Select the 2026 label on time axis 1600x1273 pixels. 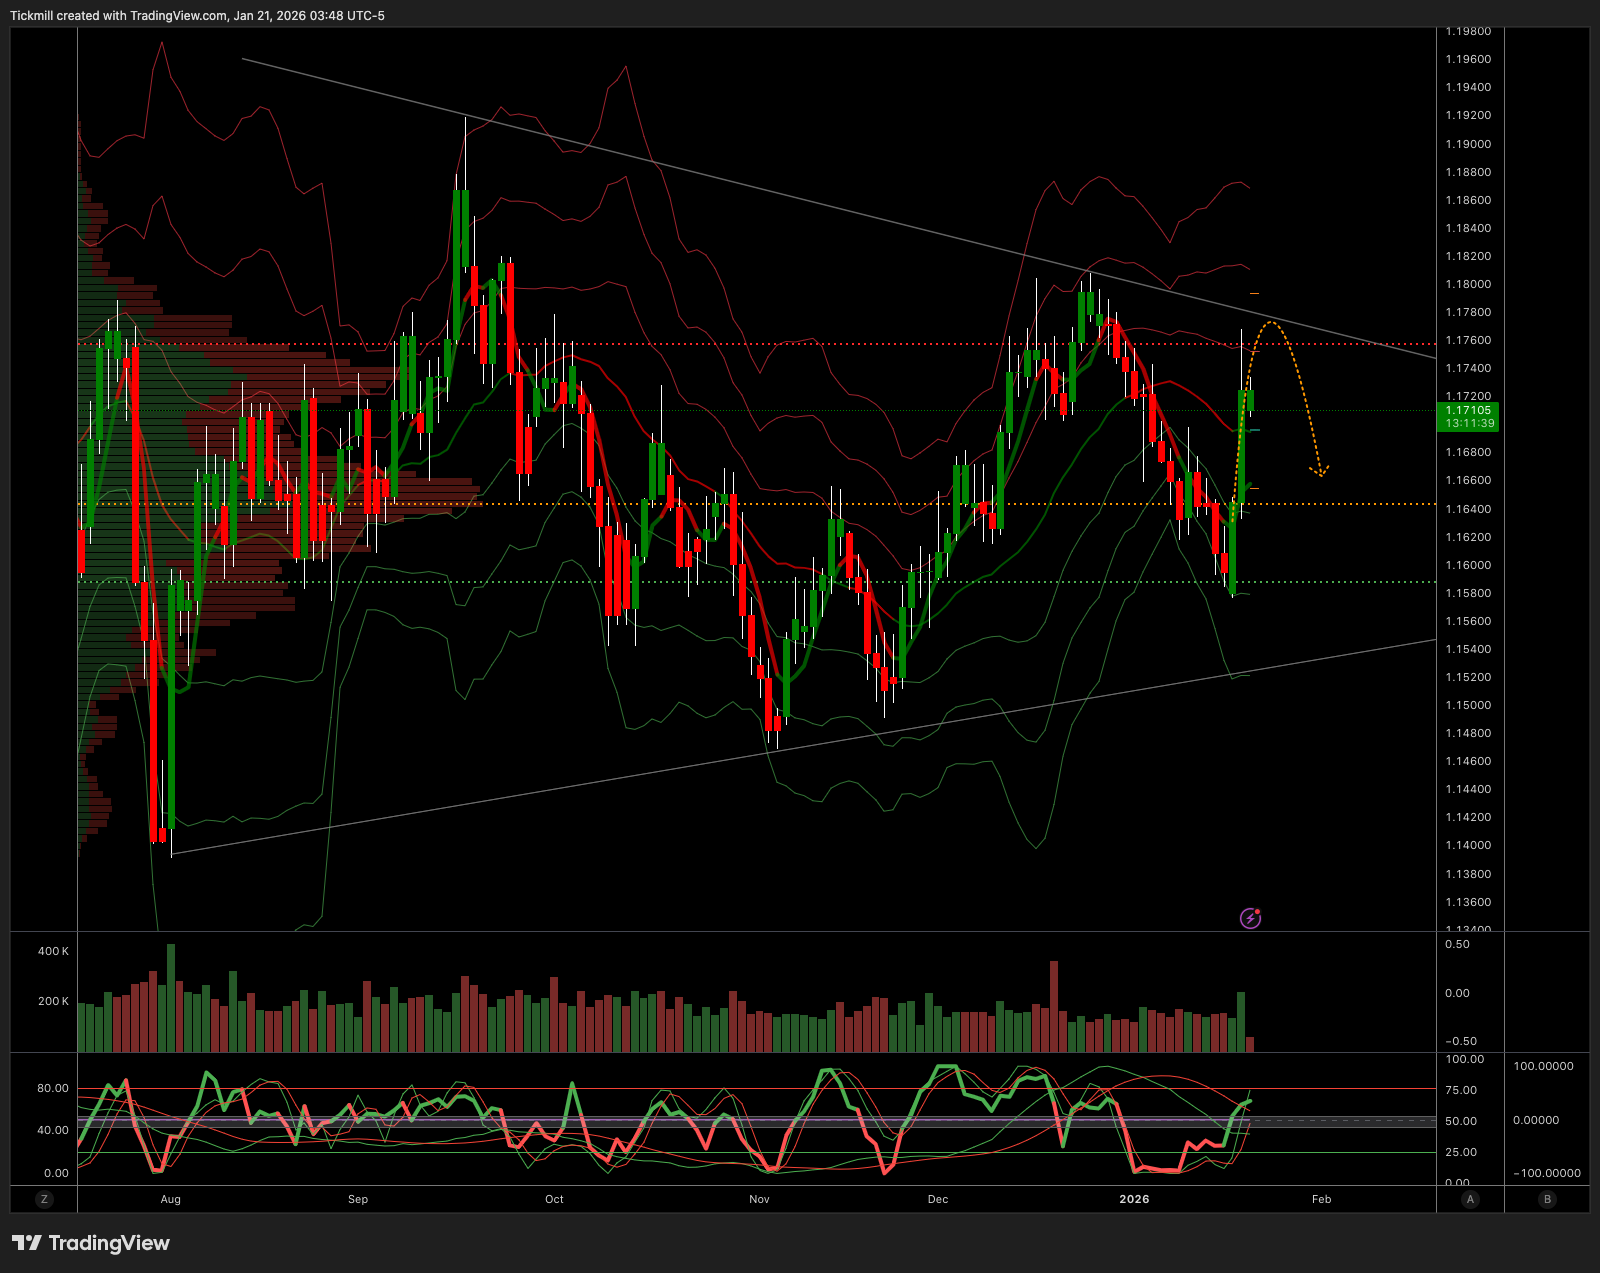click(x=1134, y=1199)
